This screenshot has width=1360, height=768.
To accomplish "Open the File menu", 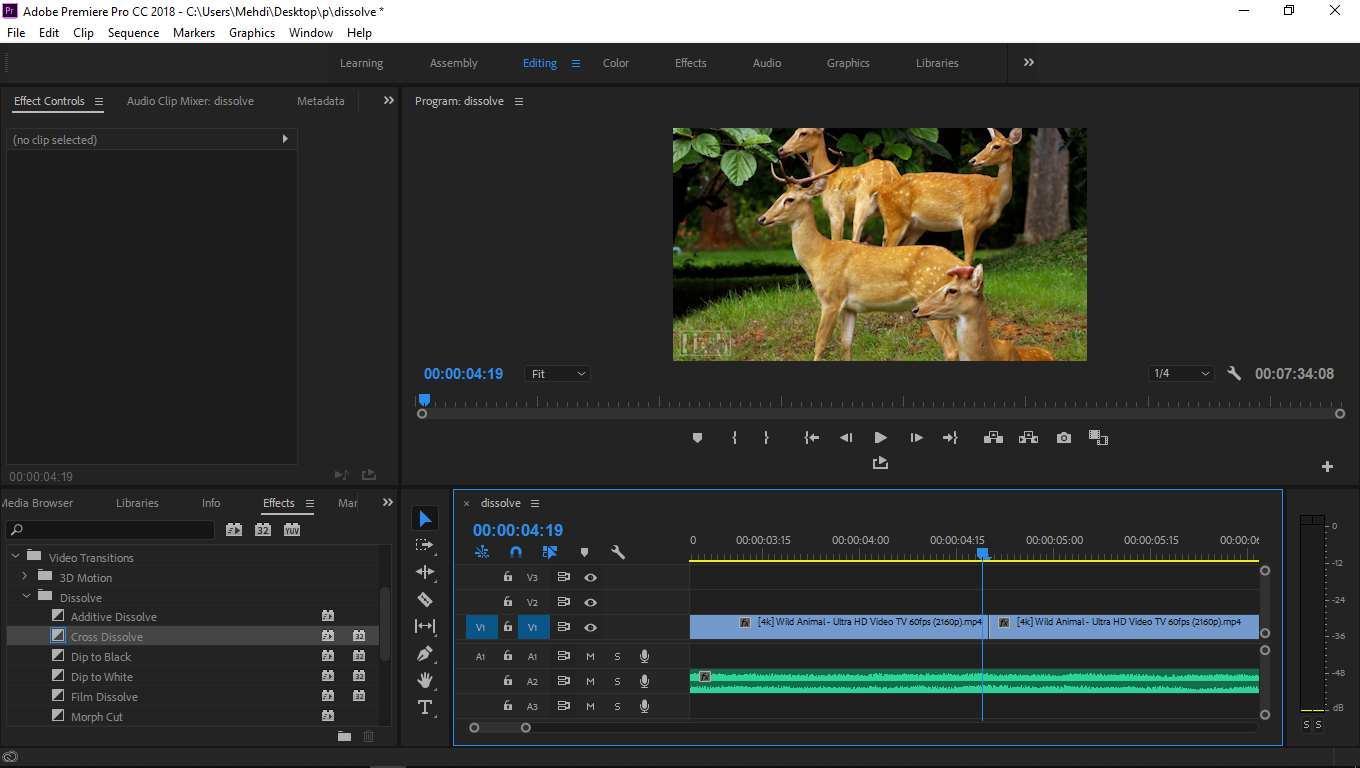I will coord(16,32).
